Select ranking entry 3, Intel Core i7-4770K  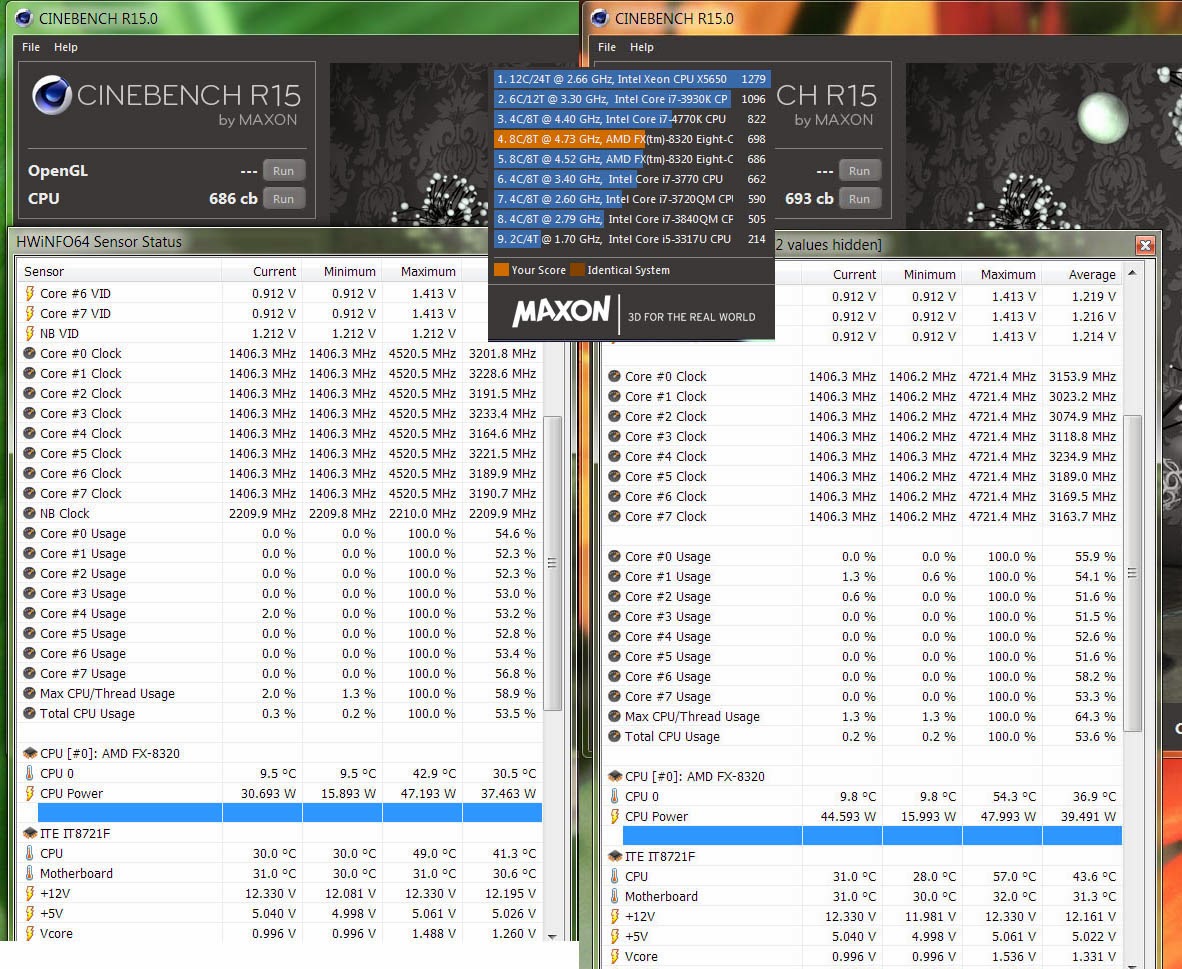click(632, 119)
